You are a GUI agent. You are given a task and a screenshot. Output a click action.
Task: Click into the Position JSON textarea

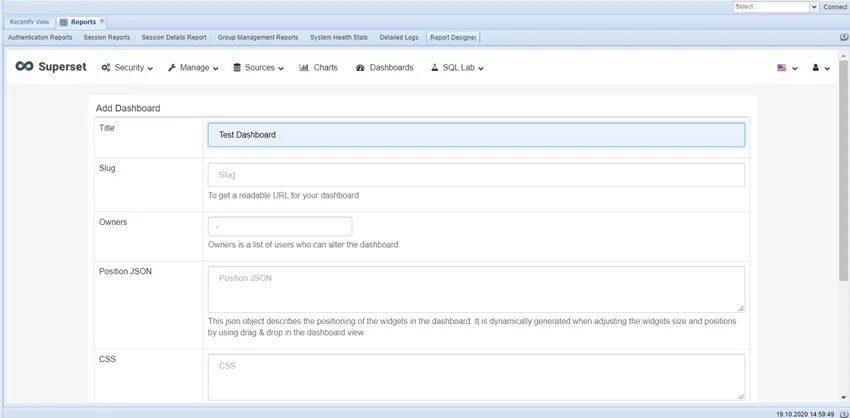point(476,289)
